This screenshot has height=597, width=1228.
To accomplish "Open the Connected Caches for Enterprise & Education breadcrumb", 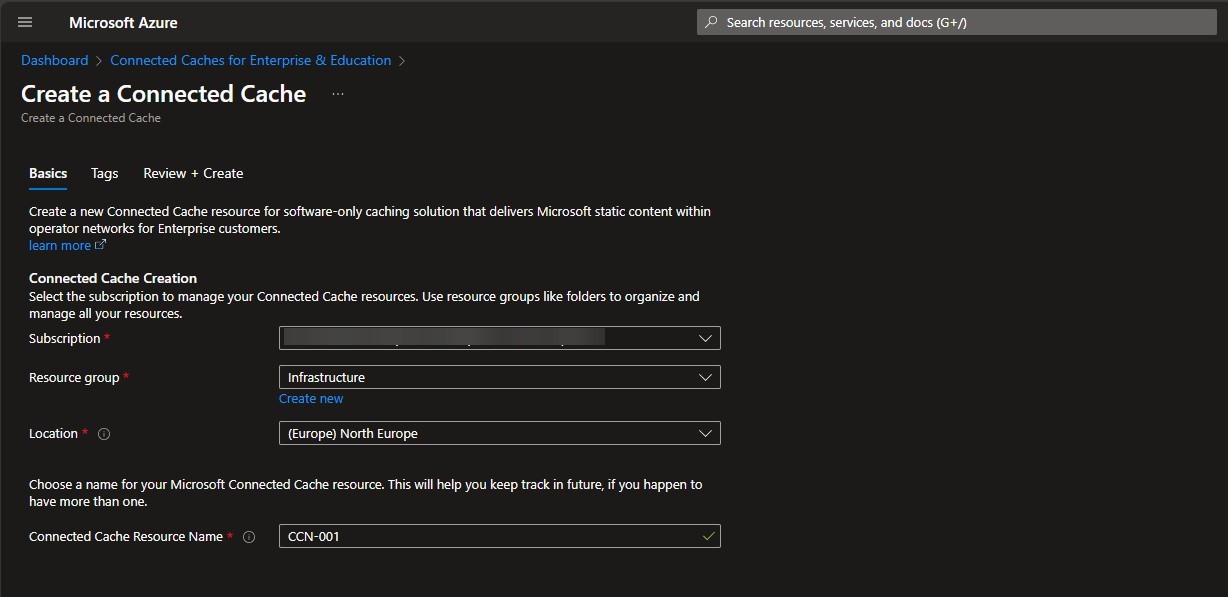I will click(251, 60).
